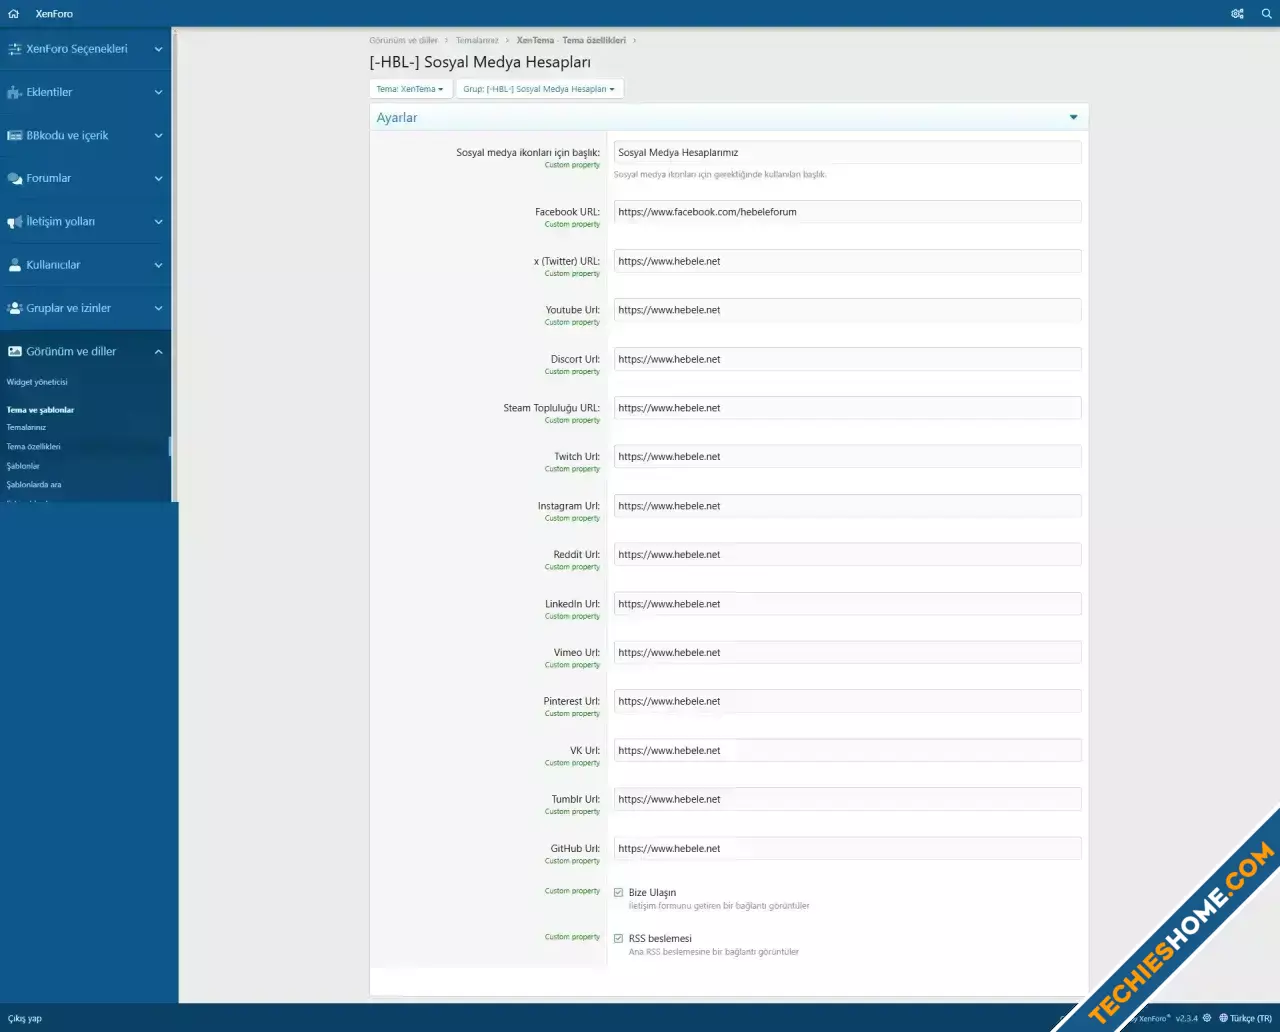Viewport: 1280px width, 1032px height.
Task: Click the Facebook URL input field
Action: [847, 212]
